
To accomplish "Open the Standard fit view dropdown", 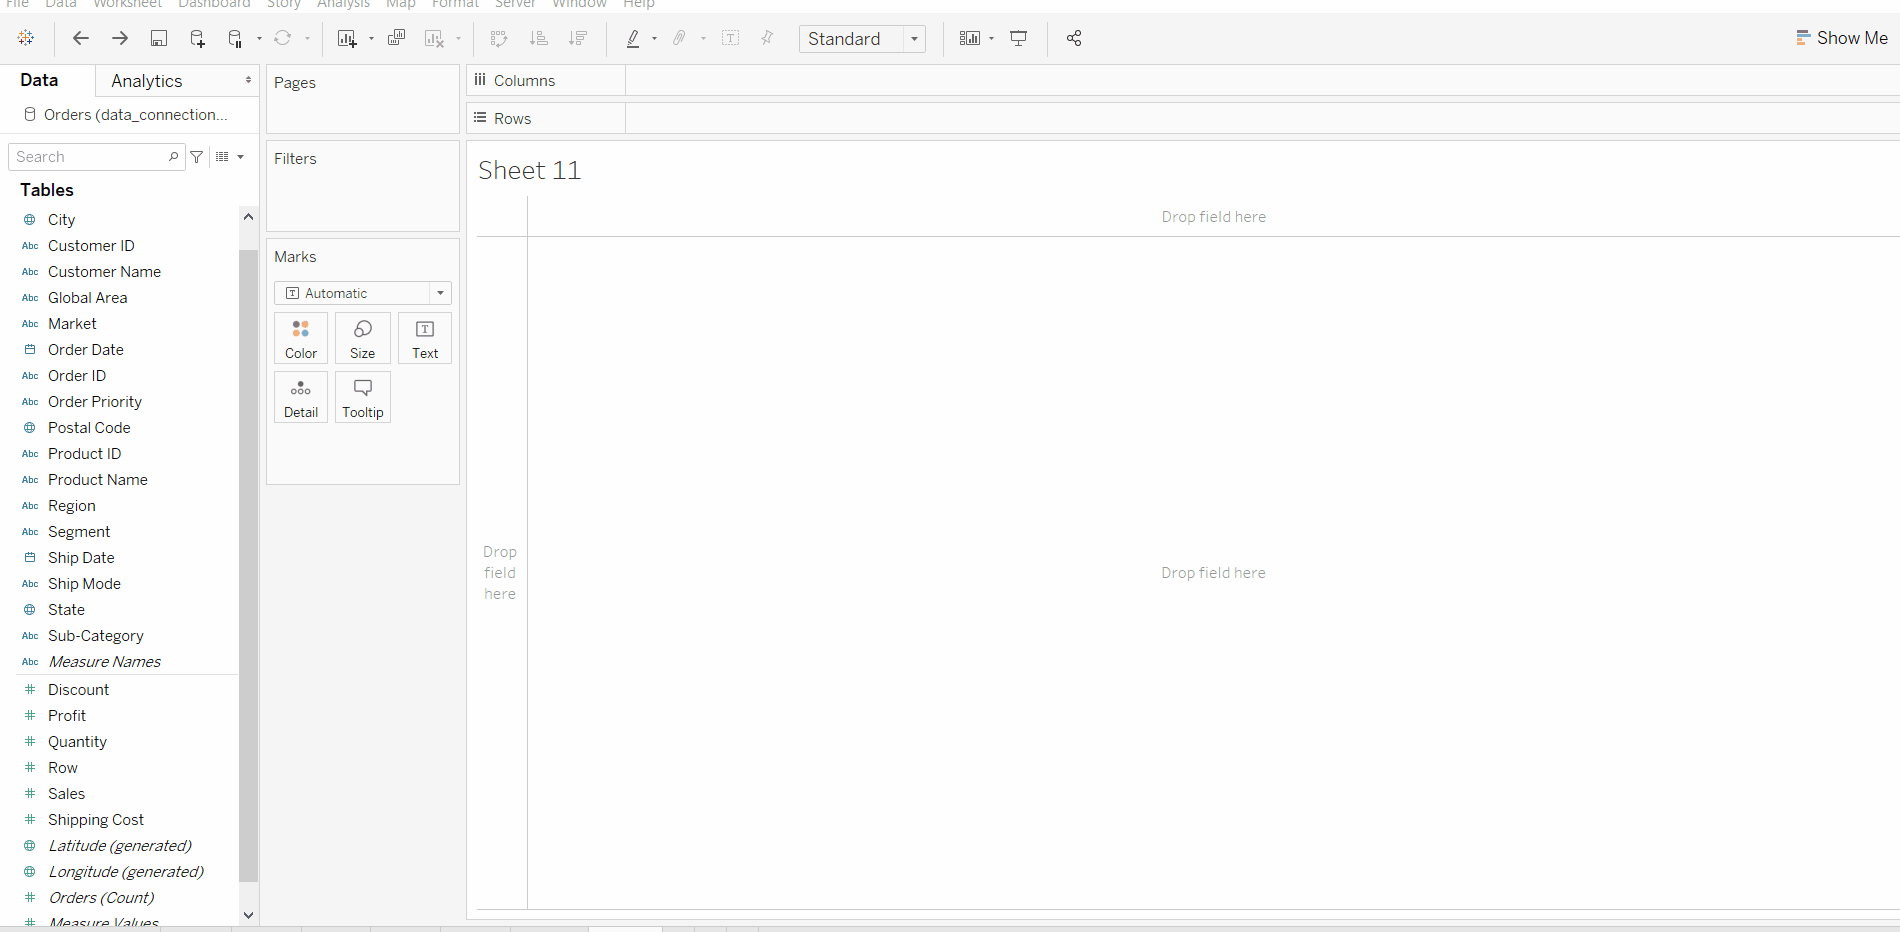I will click(913, 38).
